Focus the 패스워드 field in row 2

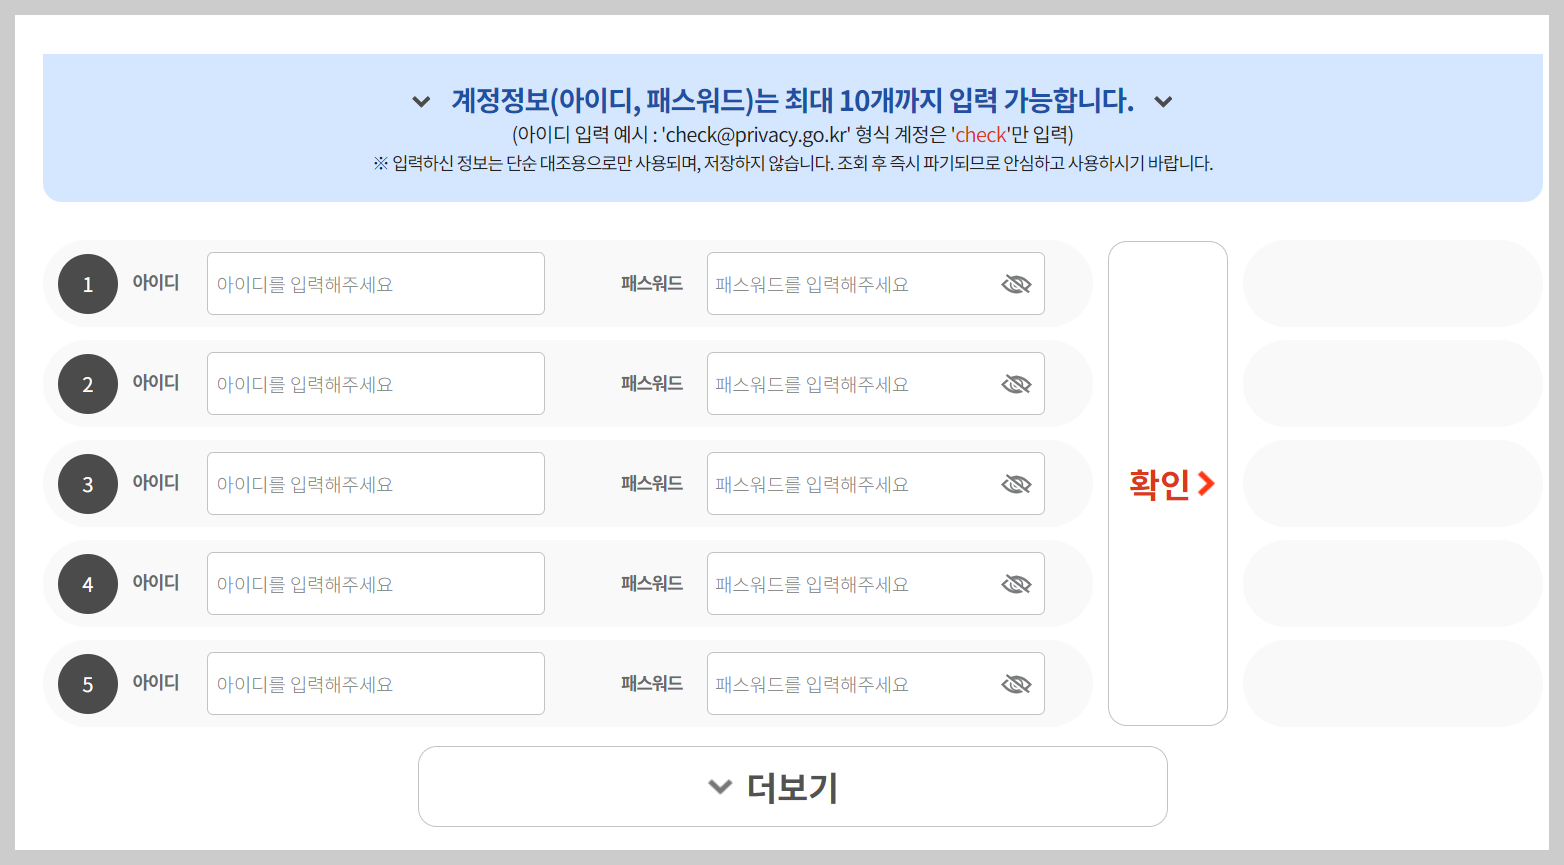click(860, 383)
